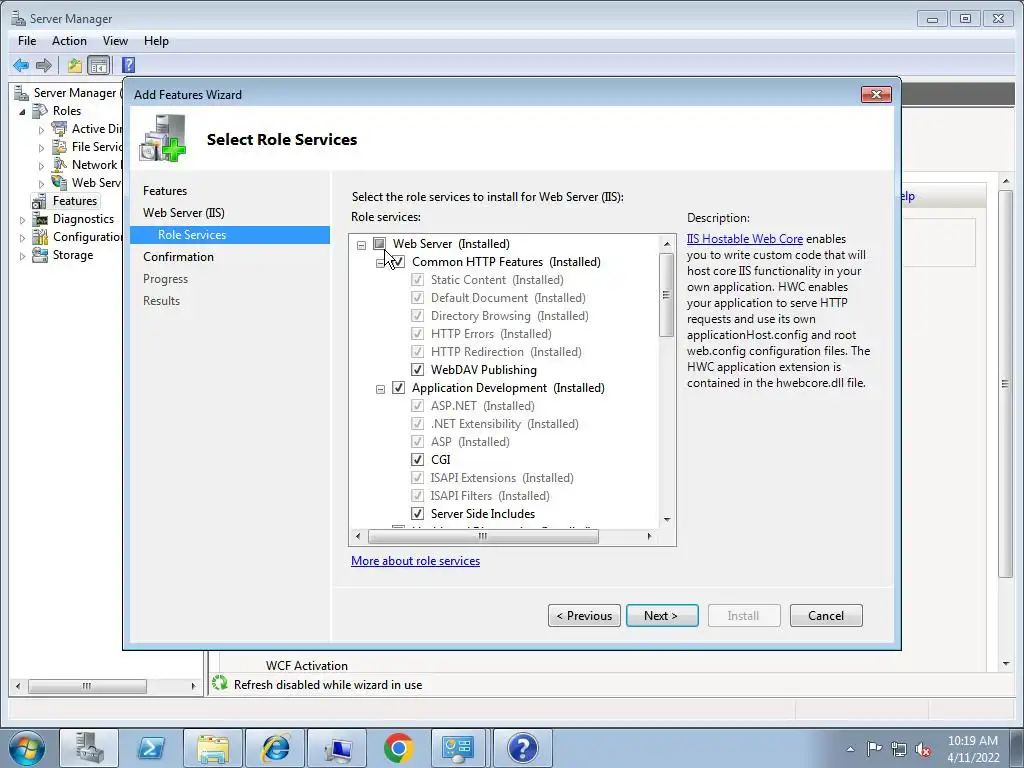1024x768 pixels.
Task: Collapse the Common HTTP Features node
Action: [x=380, y=263]
